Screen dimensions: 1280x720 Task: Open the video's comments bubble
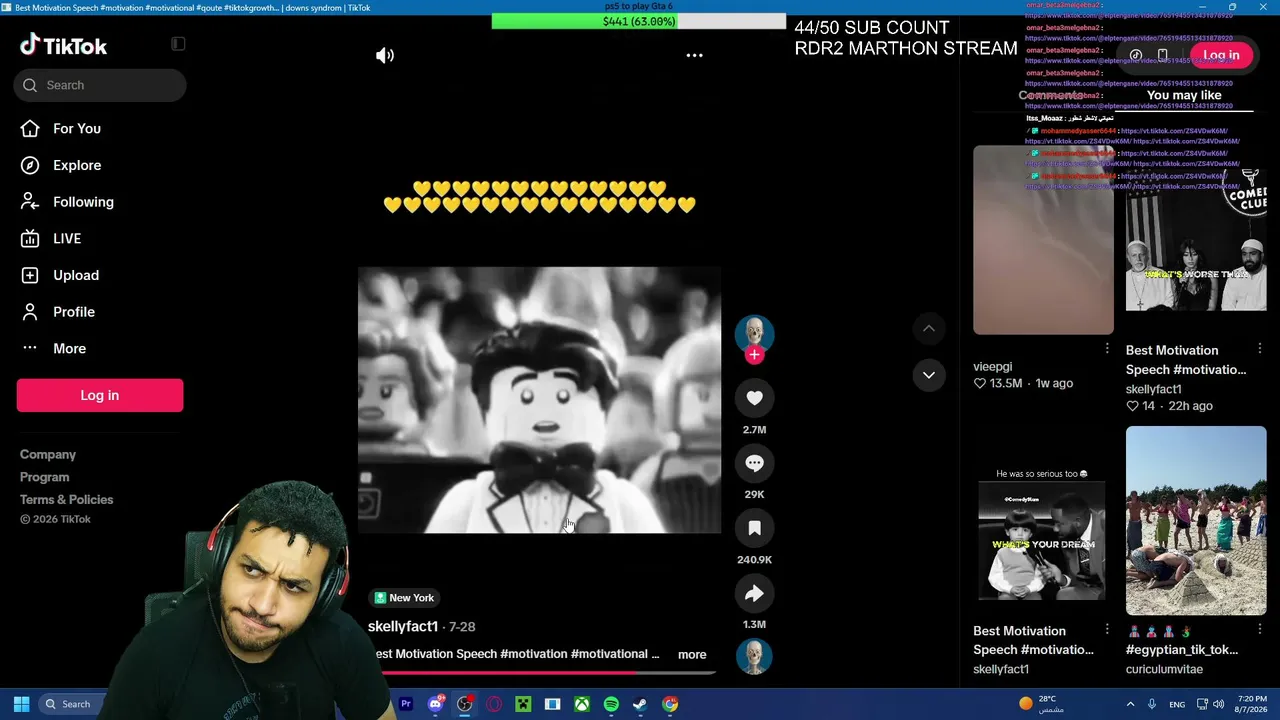(x=754, y=463)
